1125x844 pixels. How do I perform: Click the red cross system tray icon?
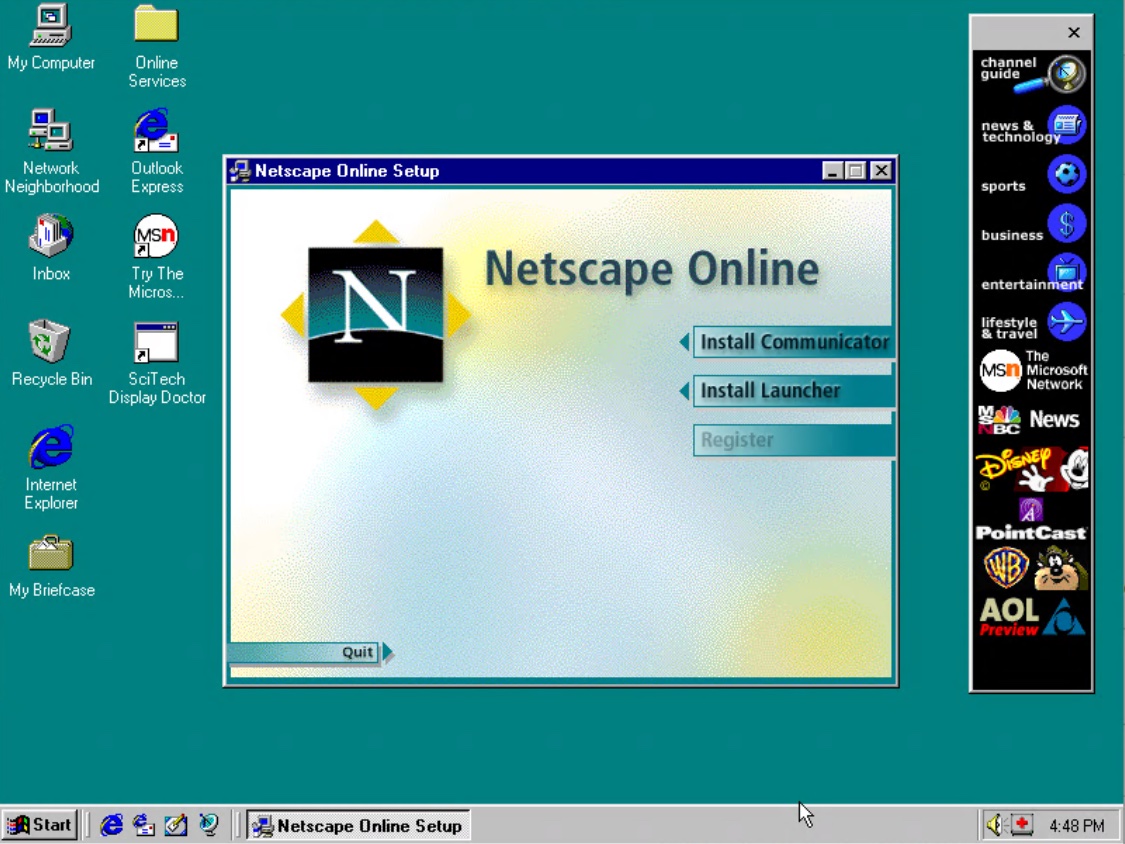pos(1022,825)
